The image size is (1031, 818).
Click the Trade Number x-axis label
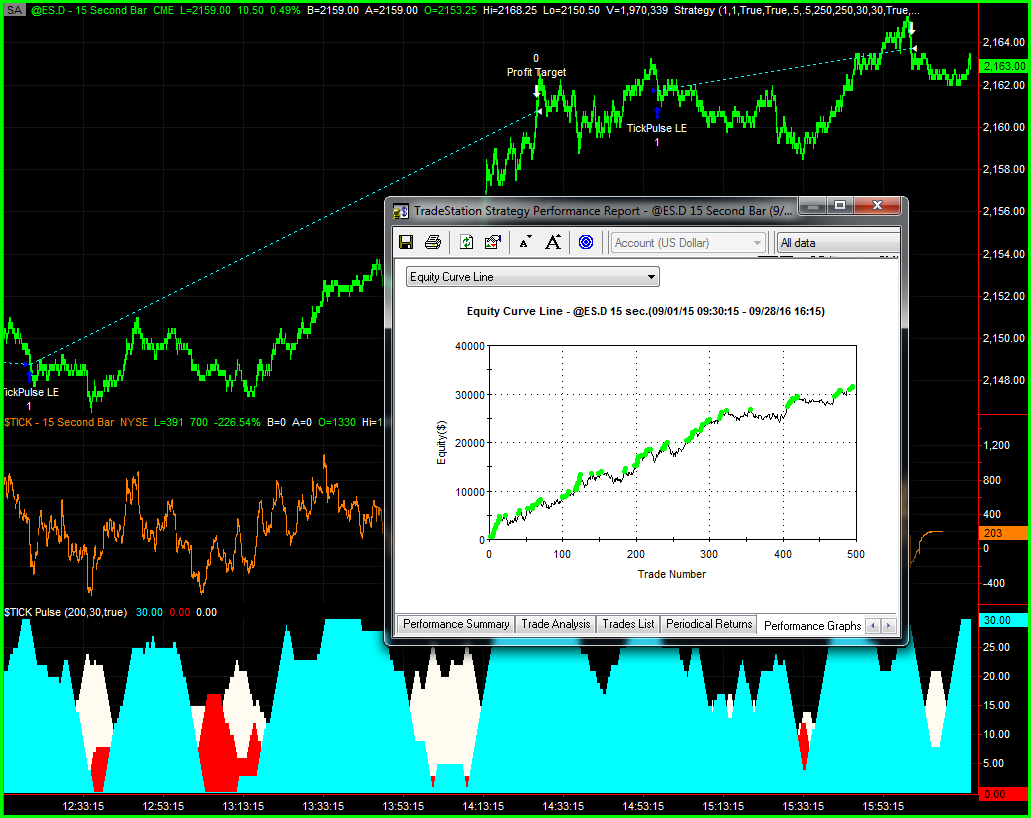coord(671,574)
